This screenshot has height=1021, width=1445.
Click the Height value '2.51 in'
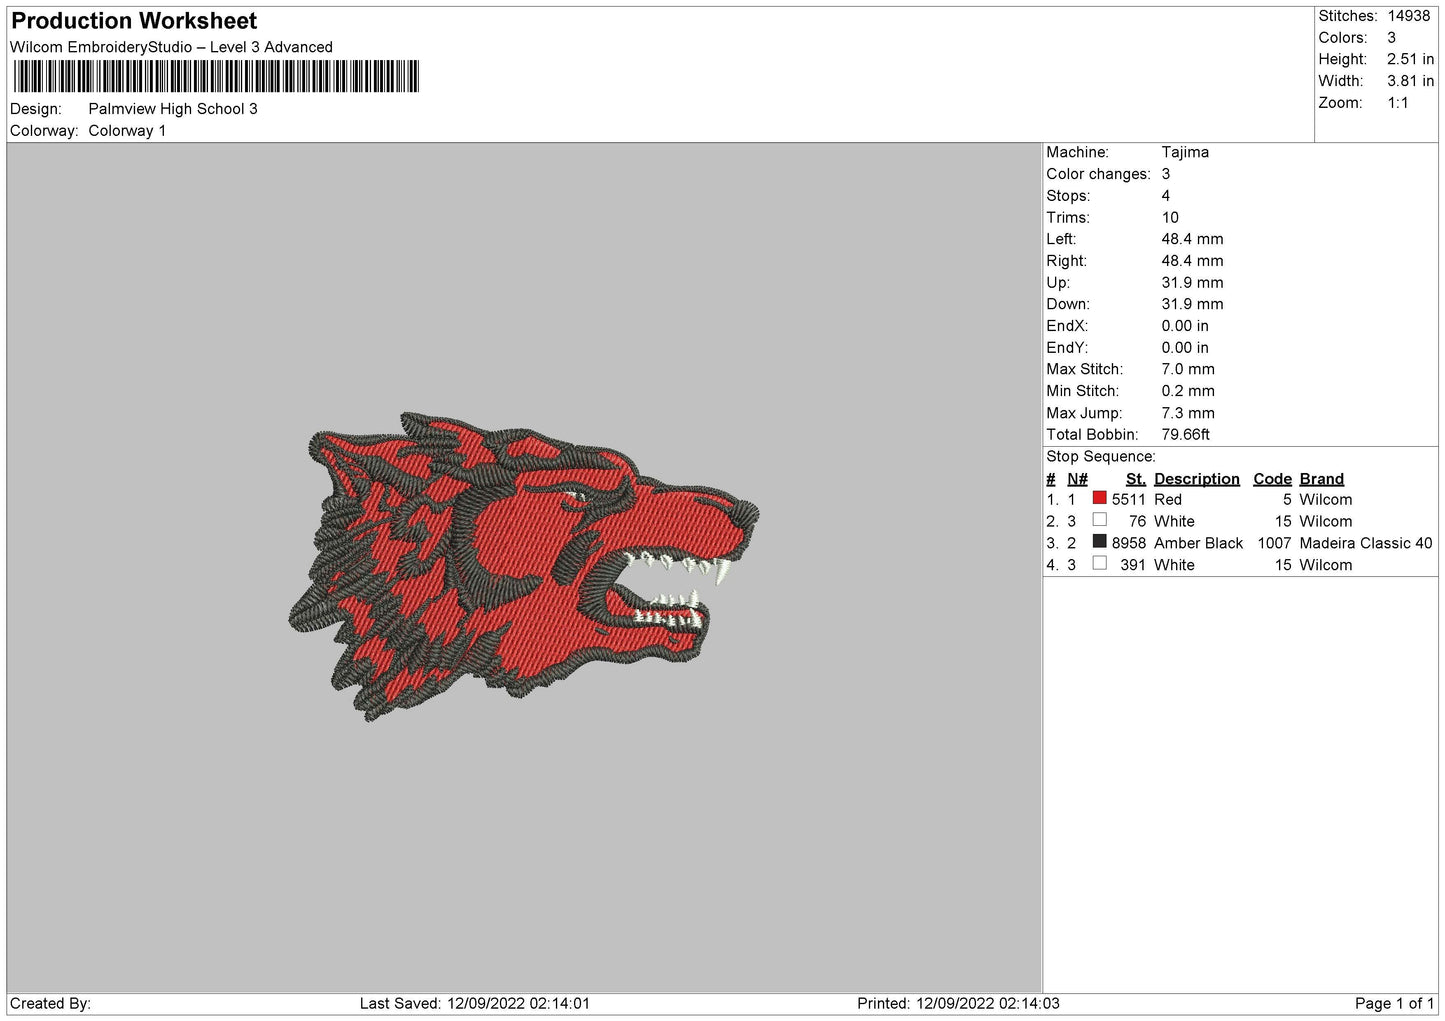pyautogui.click(x=1410, y=60)
